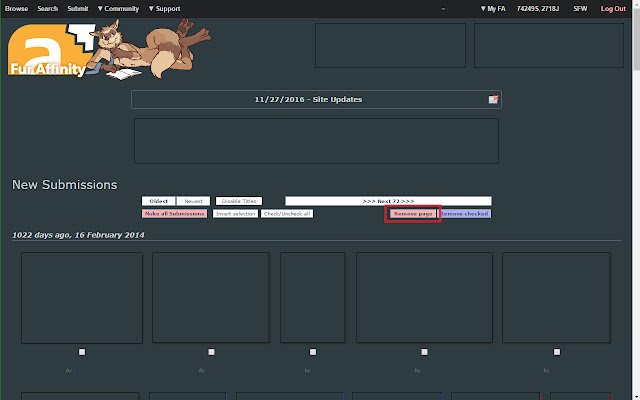The width and height of the screenshot is (640, 400).
Task: Click Nuke all Submissions button
Action: (x=174, y=214)
